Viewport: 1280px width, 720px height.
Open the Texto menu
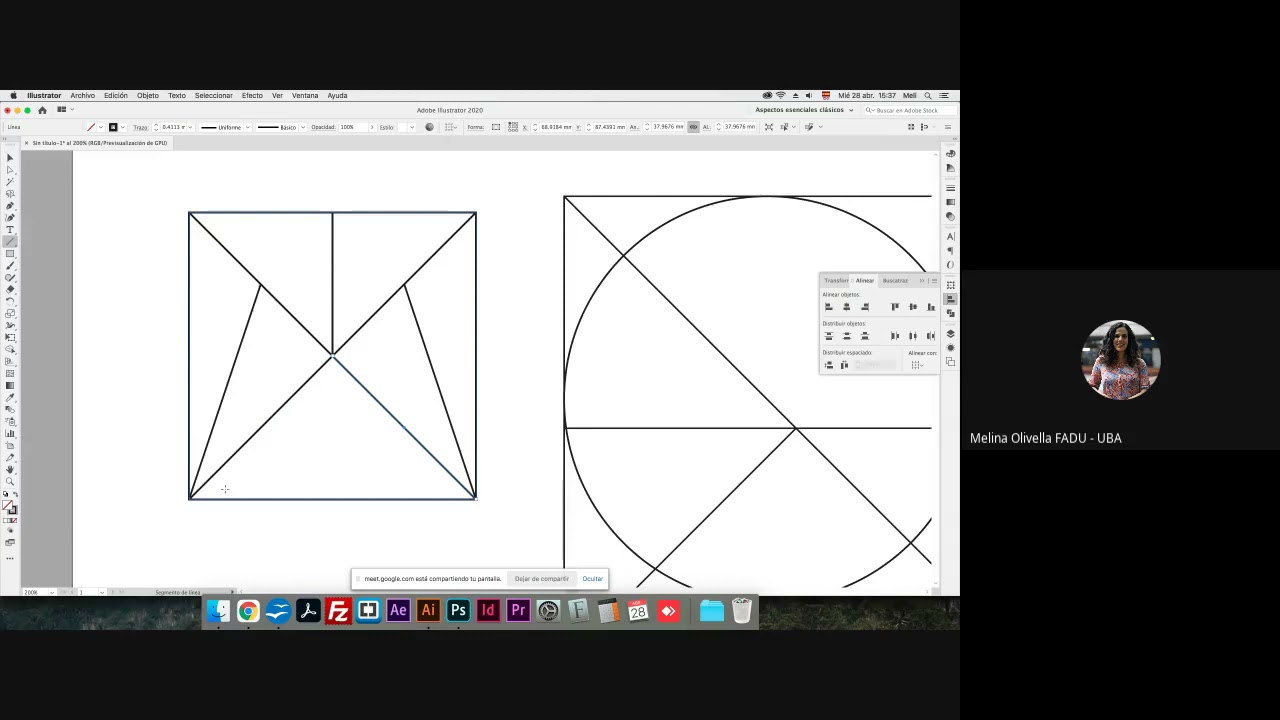pyautogui.click(x=177, y=95)
